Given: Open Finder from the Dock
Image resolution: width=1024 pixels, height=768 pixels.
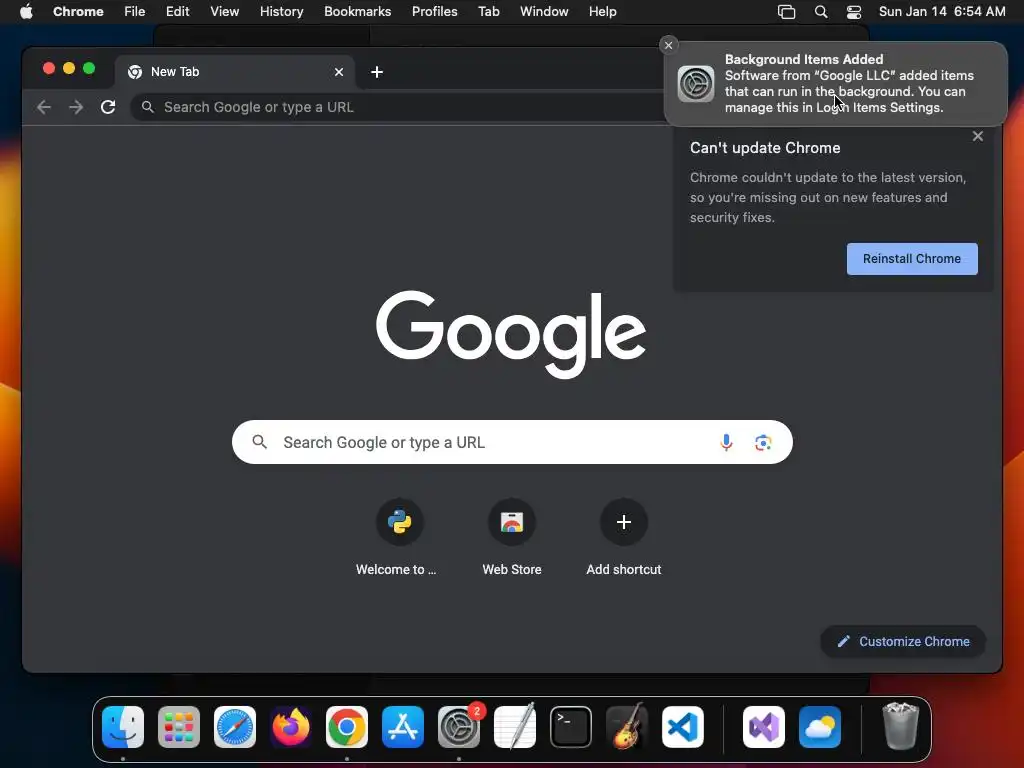Looking at the screenshot, I should [123, 727].
